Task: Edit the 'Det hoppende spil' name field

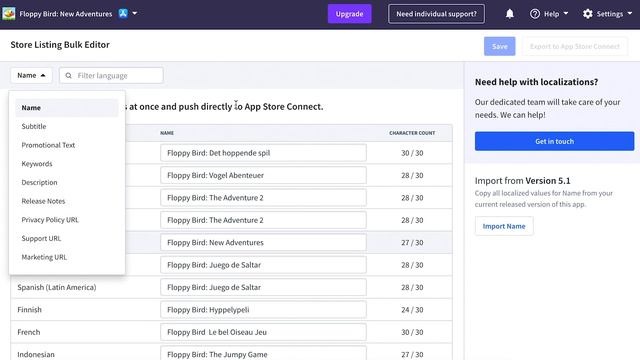Action: pos(263,153)
